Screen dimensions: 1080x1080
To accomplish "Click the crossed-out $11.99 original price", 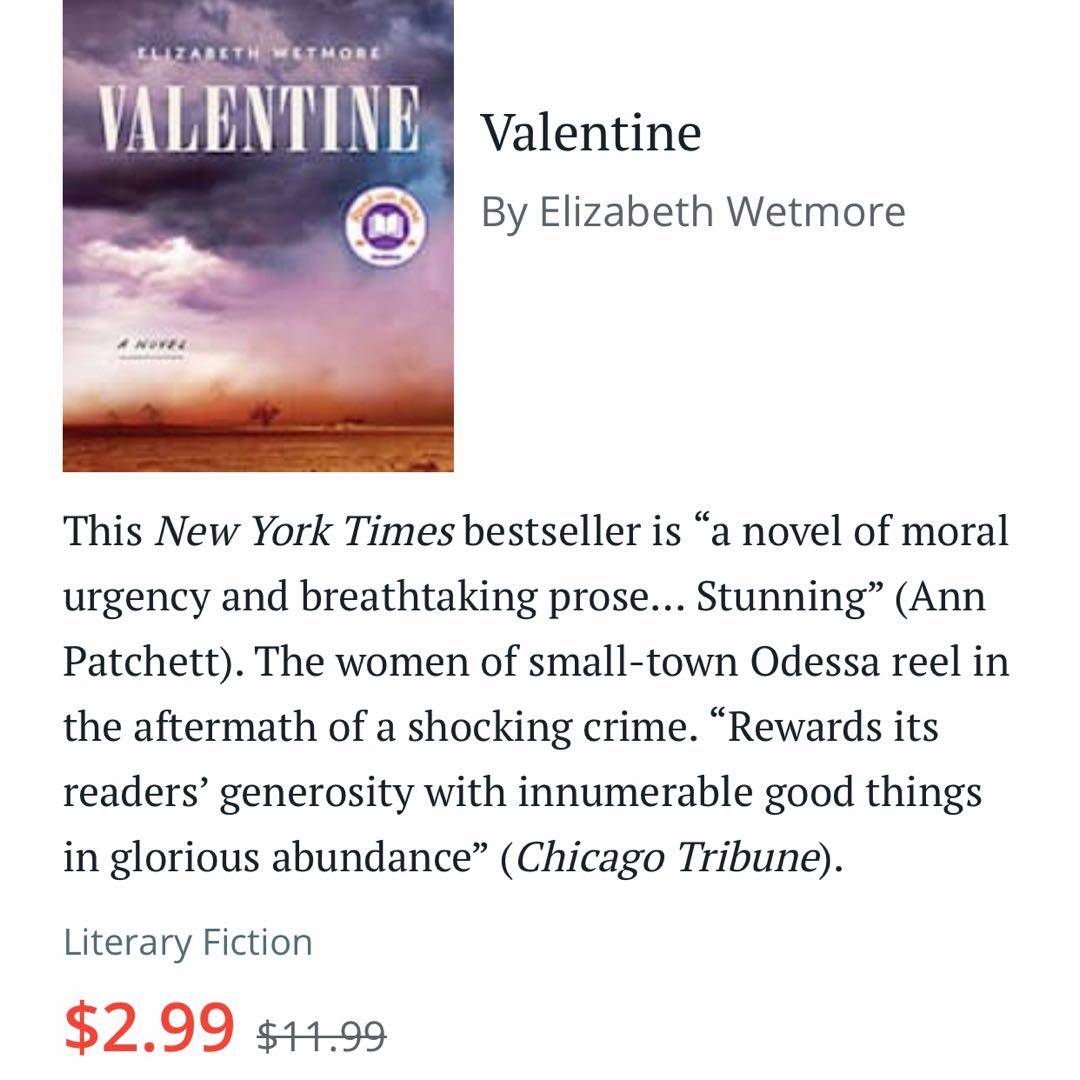I will (321, 1034).
